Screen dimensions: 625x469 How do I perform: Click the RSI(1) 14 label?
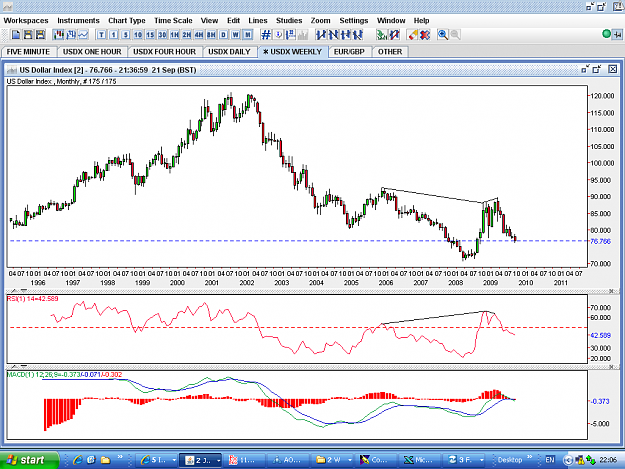point(32,299)
